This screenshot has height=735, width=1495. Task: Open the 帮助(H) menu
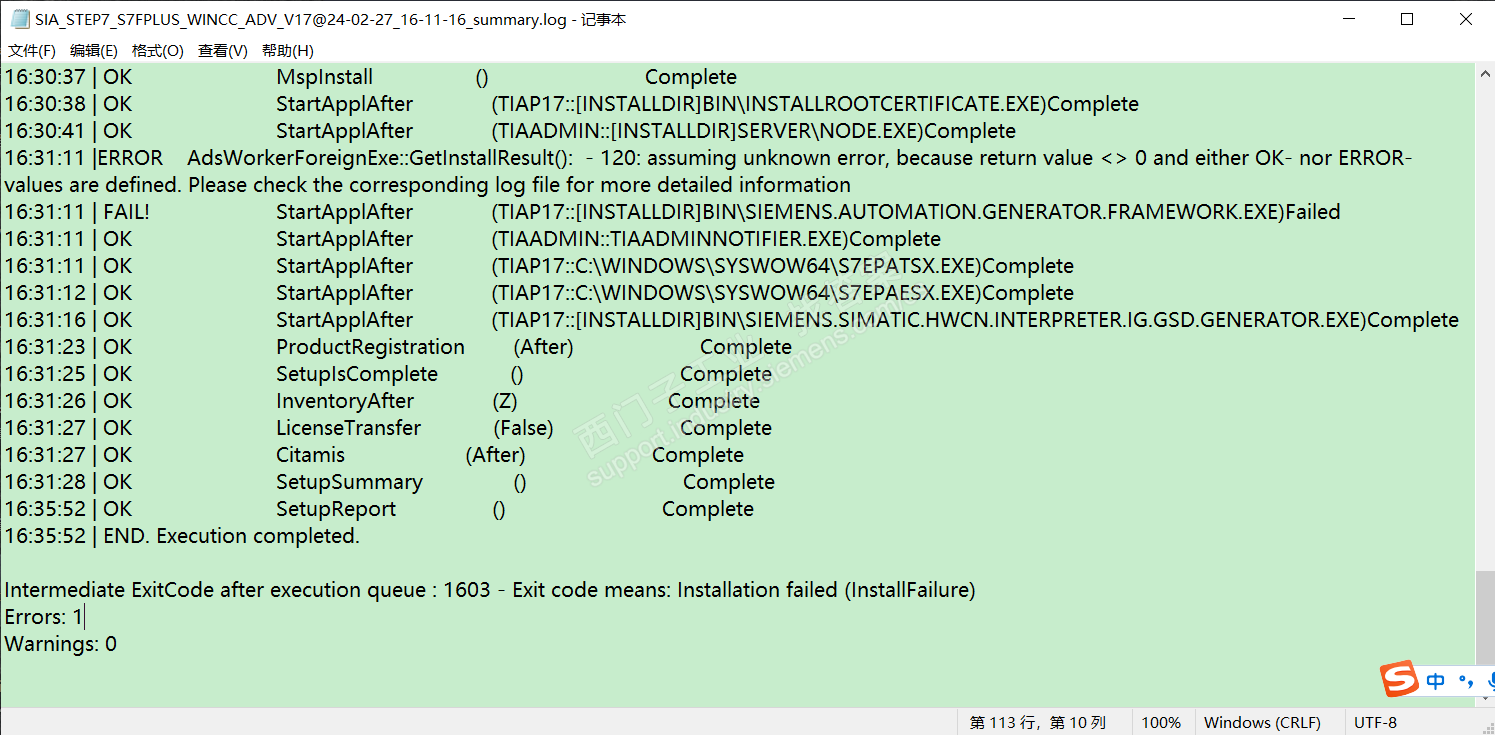tap(288, 51)
